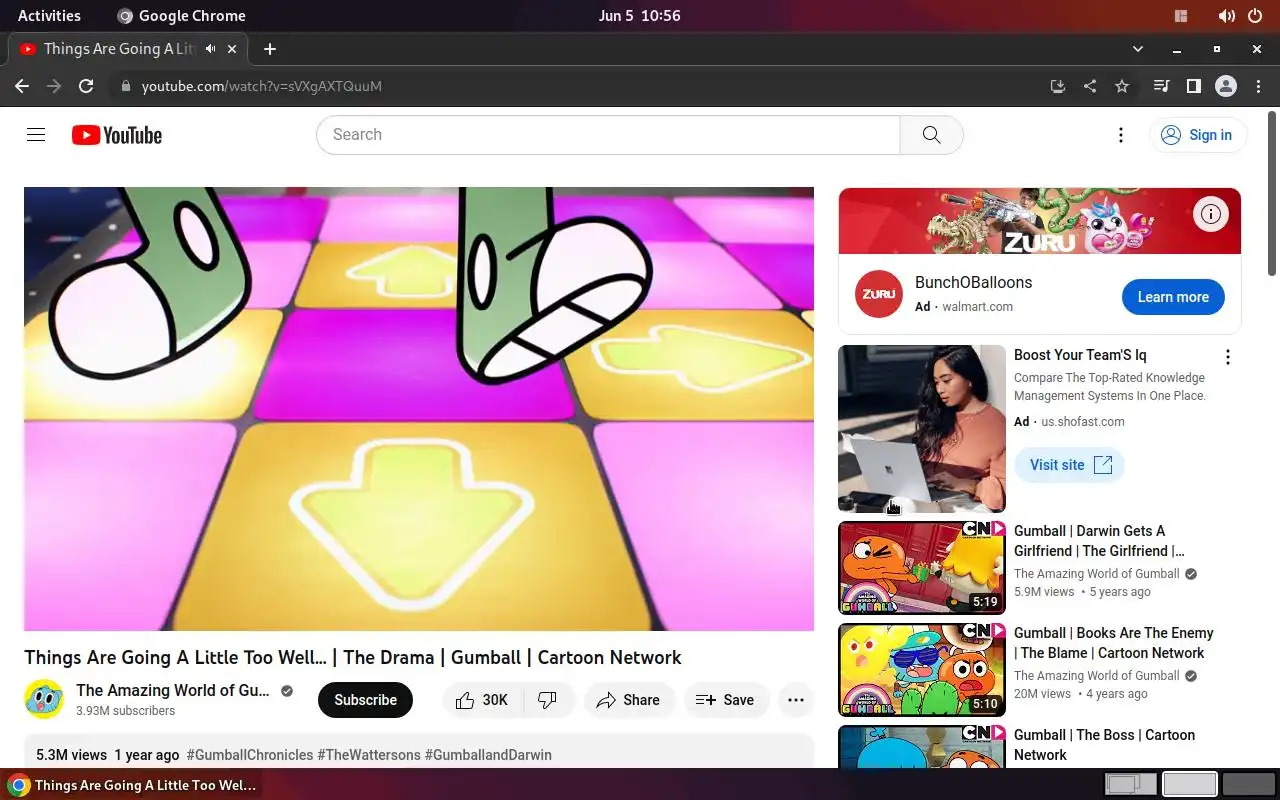Open Chrome's three-dot menu
1280x800 pixels.
pyautogui.click(x=1258, y=86)
